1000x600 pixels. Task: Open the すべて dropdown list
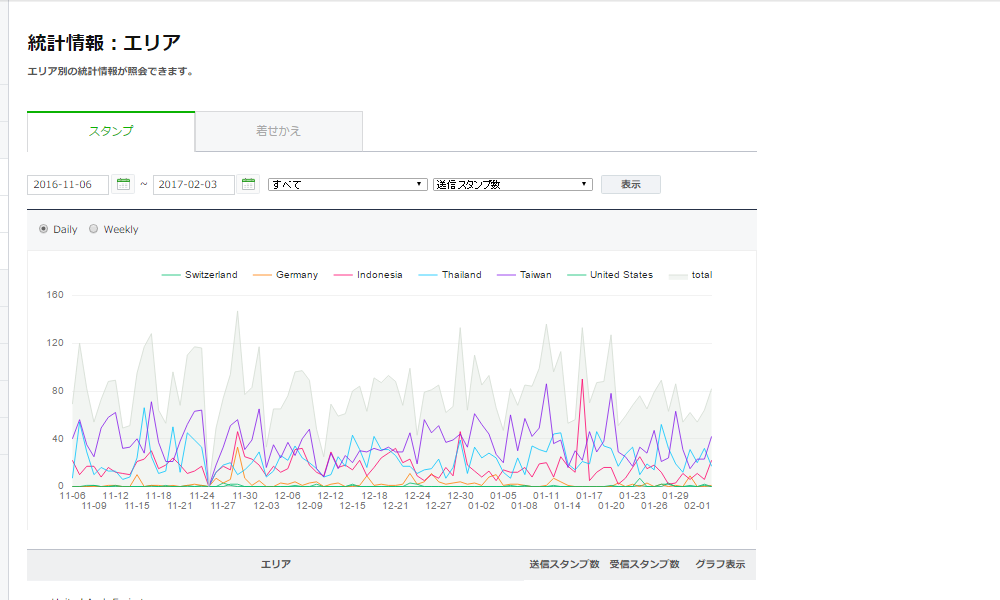tap(348, 184)
